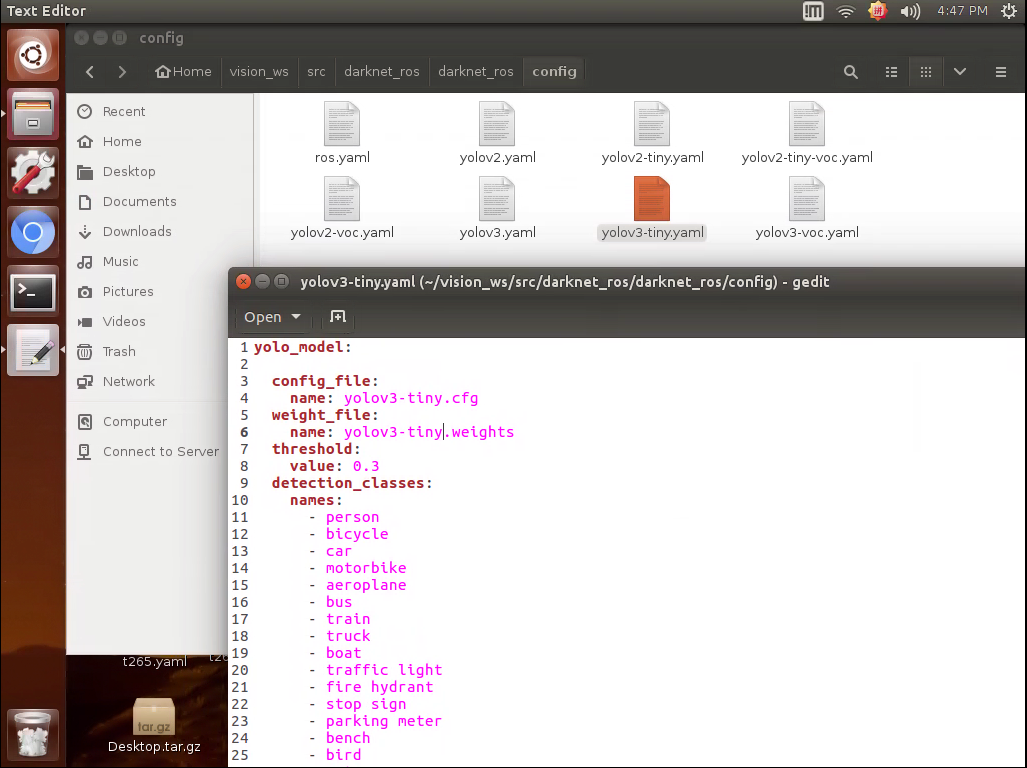Open Trash from the sidebar
Image resolution: width=1027 pixels, height=768 pixels.
click(x=119, y=352)
